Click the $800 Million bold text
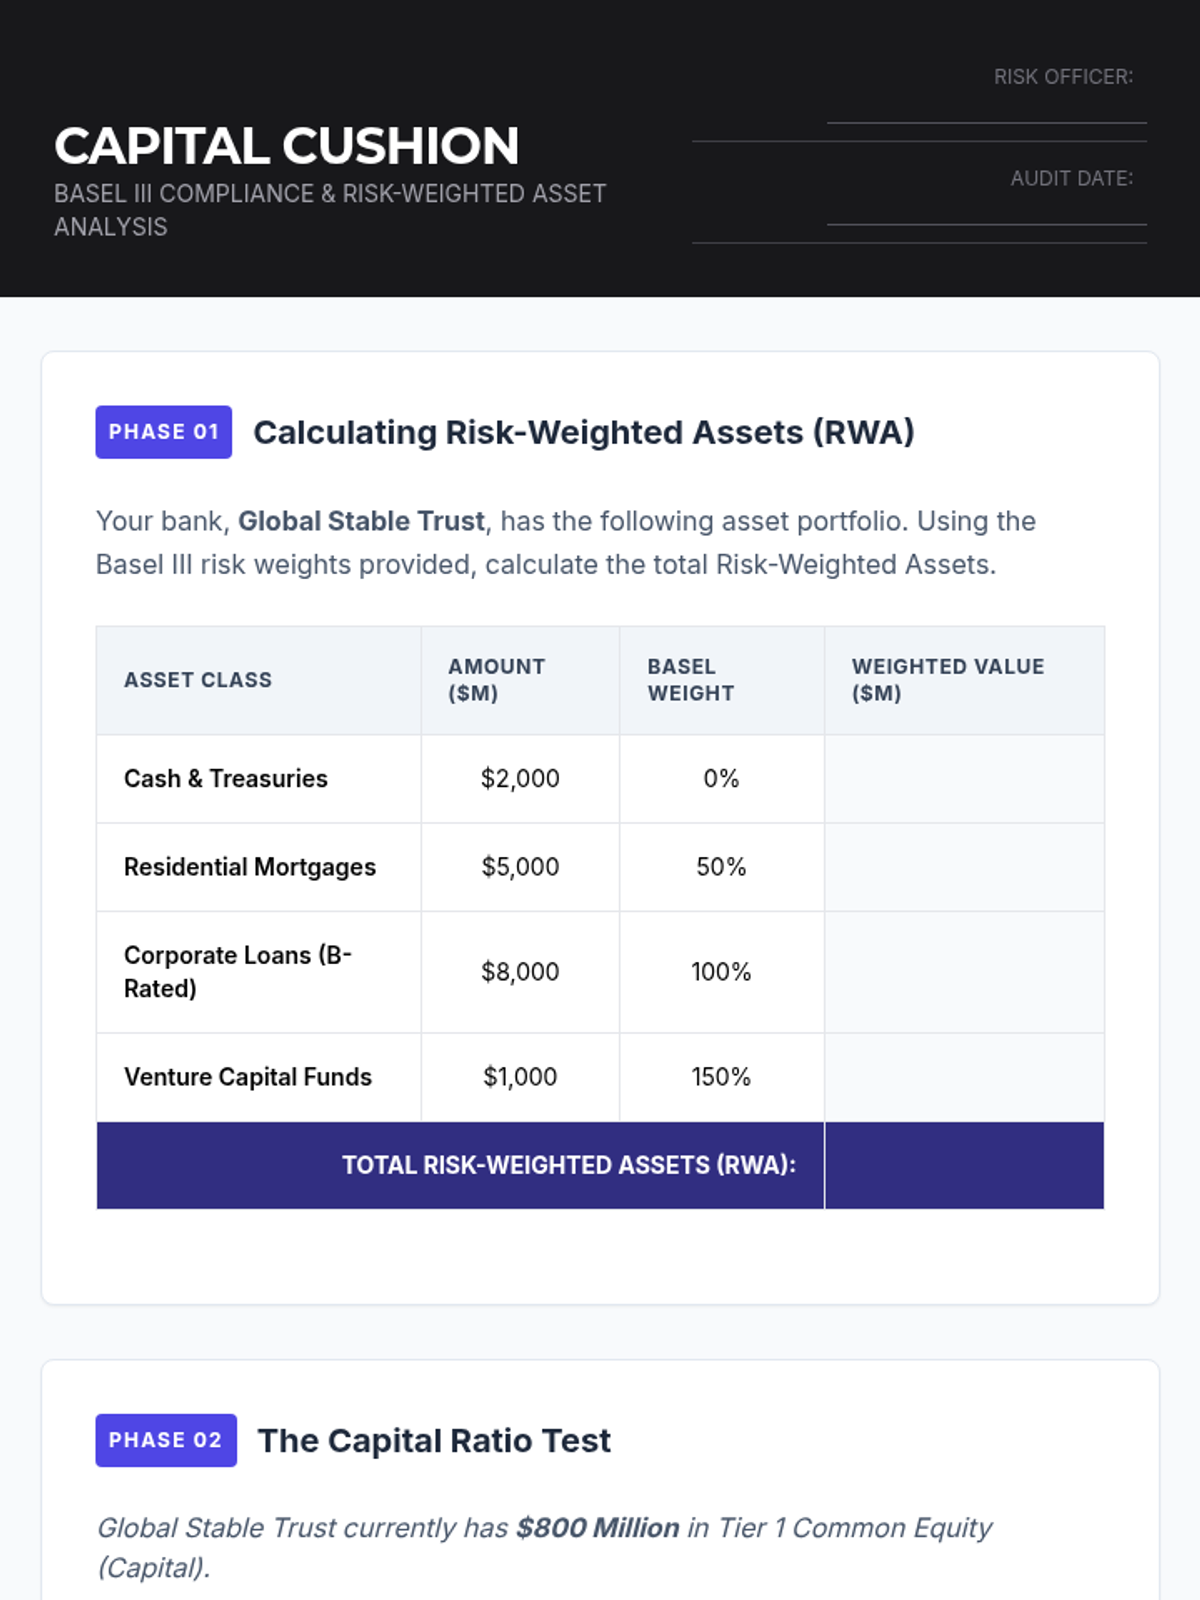 tap(598, 1528)
